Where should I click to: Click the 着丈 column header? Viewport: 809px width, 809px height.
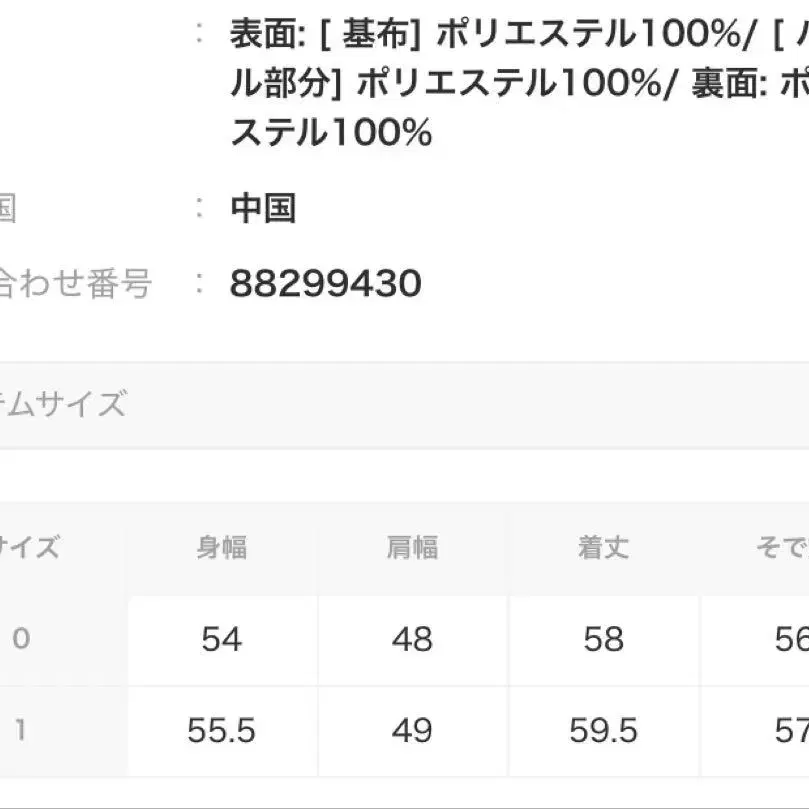tap(603, 548)
